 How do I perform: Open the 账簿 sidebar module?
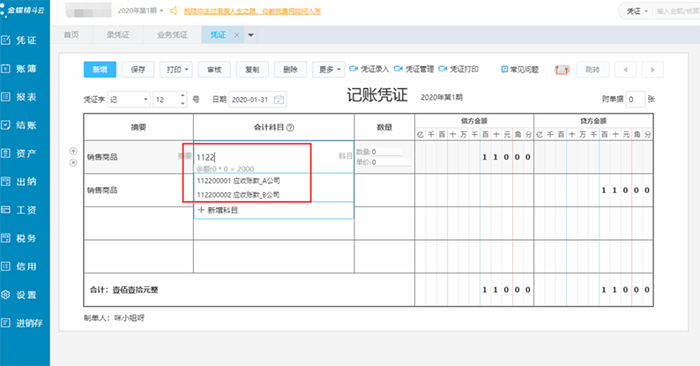click(x=20, y=68)
